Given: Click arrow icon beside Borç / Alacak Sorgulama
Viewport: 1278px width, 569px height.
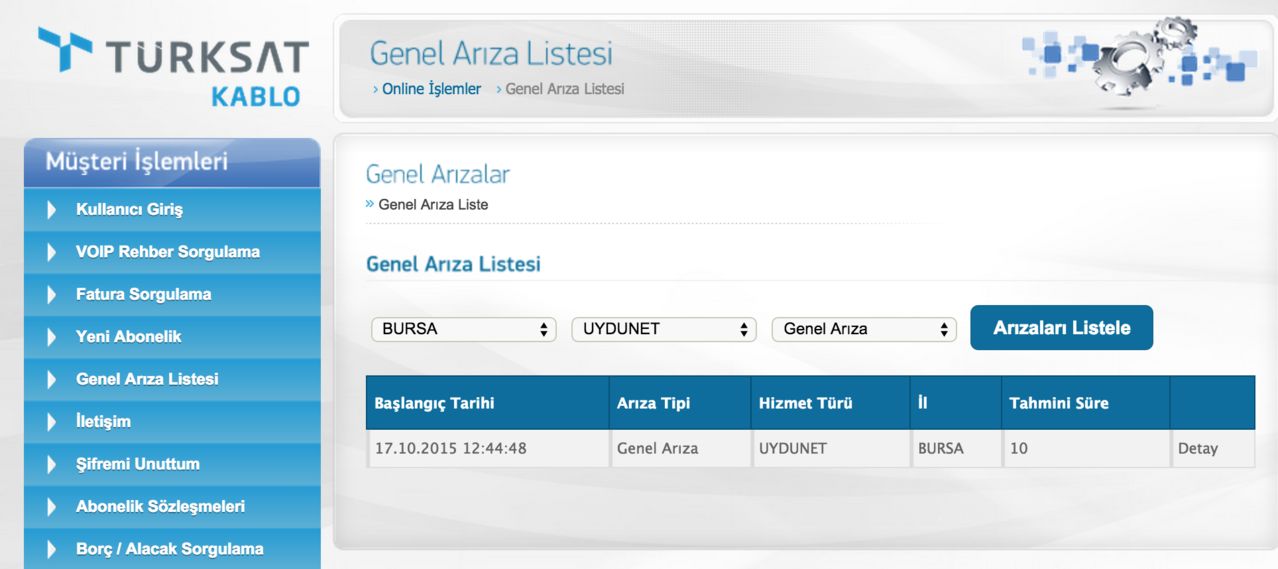Looking at the screenshot, I should coord(52,549).
